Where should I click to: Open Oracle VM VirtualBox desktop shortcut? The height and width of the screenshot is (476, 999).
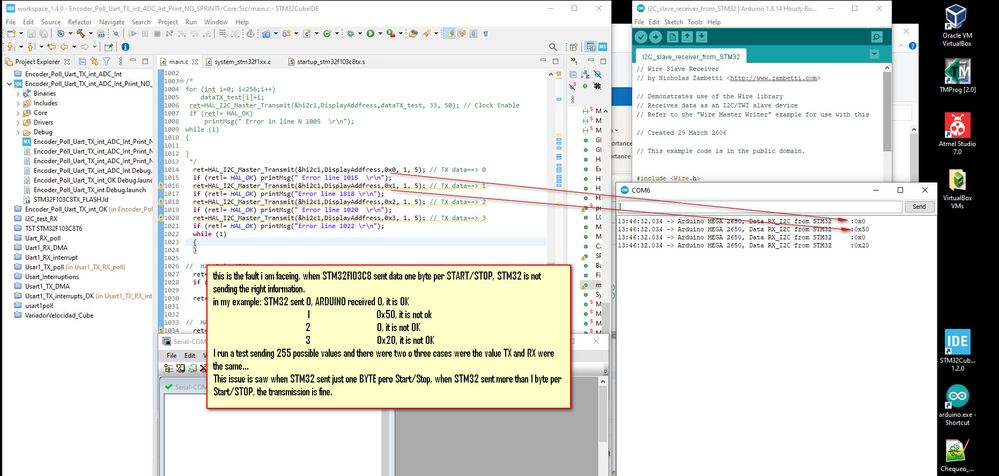pos(957,25)
